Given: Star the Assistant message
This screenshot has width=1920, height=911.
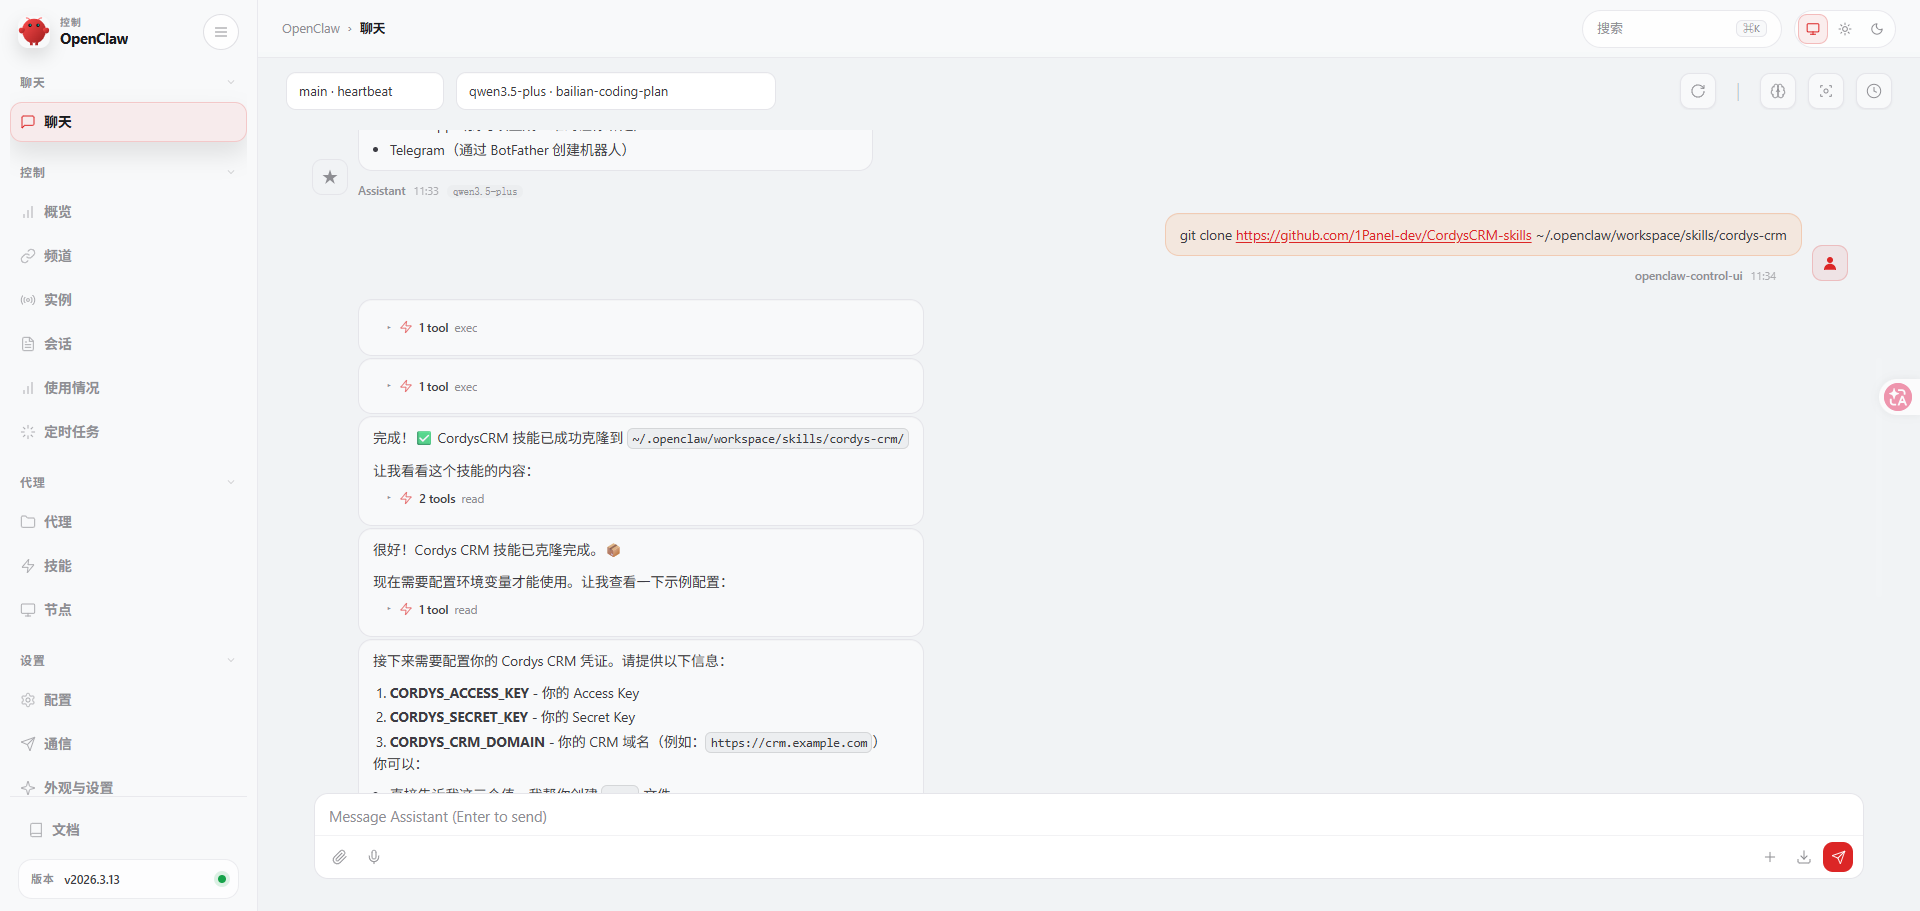Looking at the screenshot, I should [x=330, y=177].
